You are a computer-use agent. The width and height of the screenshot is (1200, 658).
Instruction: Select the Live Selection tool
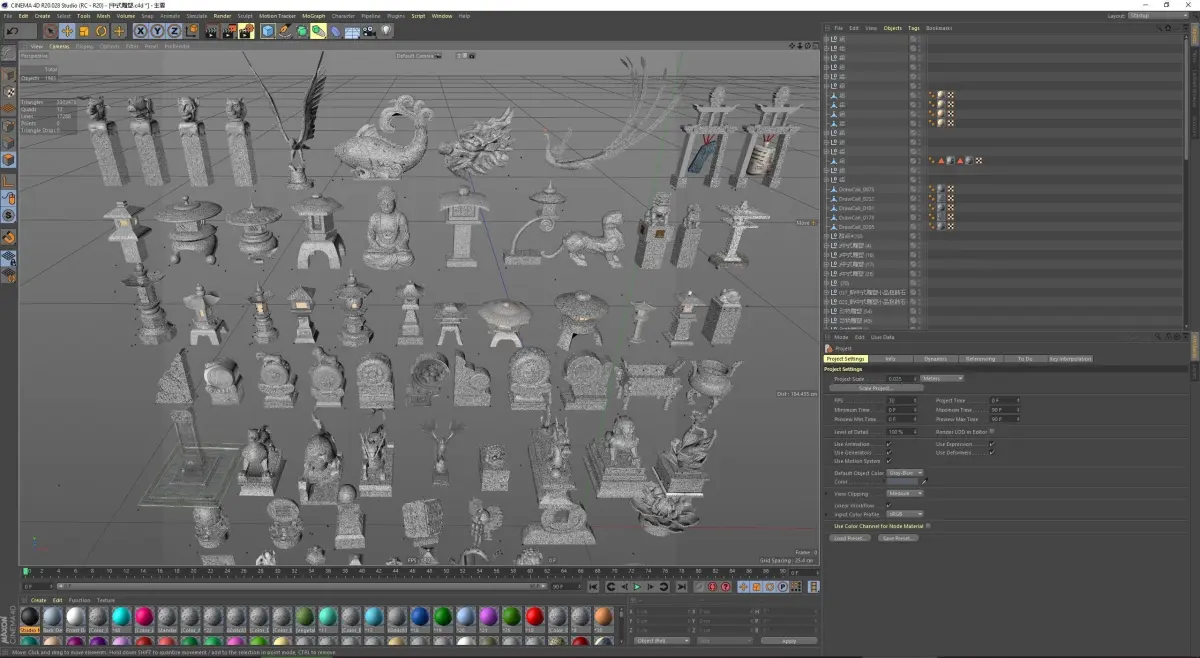click(x=49, y=31)
